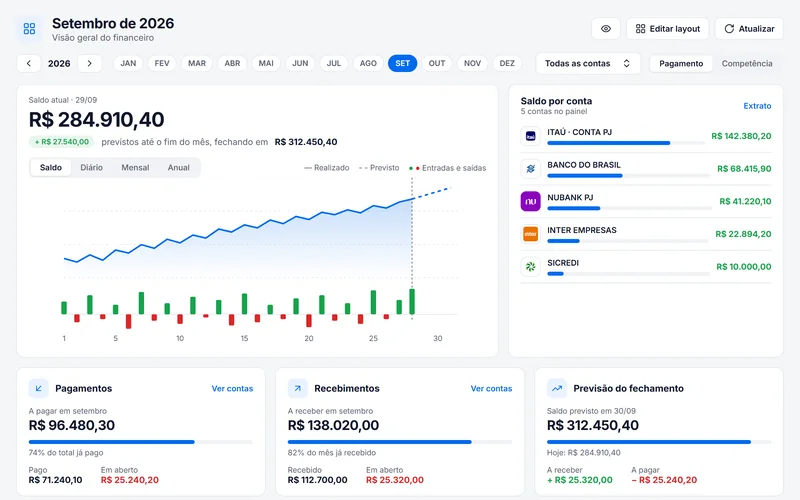Select the DEZ month pill
The height and width of the screenshot is (500, 800).
pos(507,63)
